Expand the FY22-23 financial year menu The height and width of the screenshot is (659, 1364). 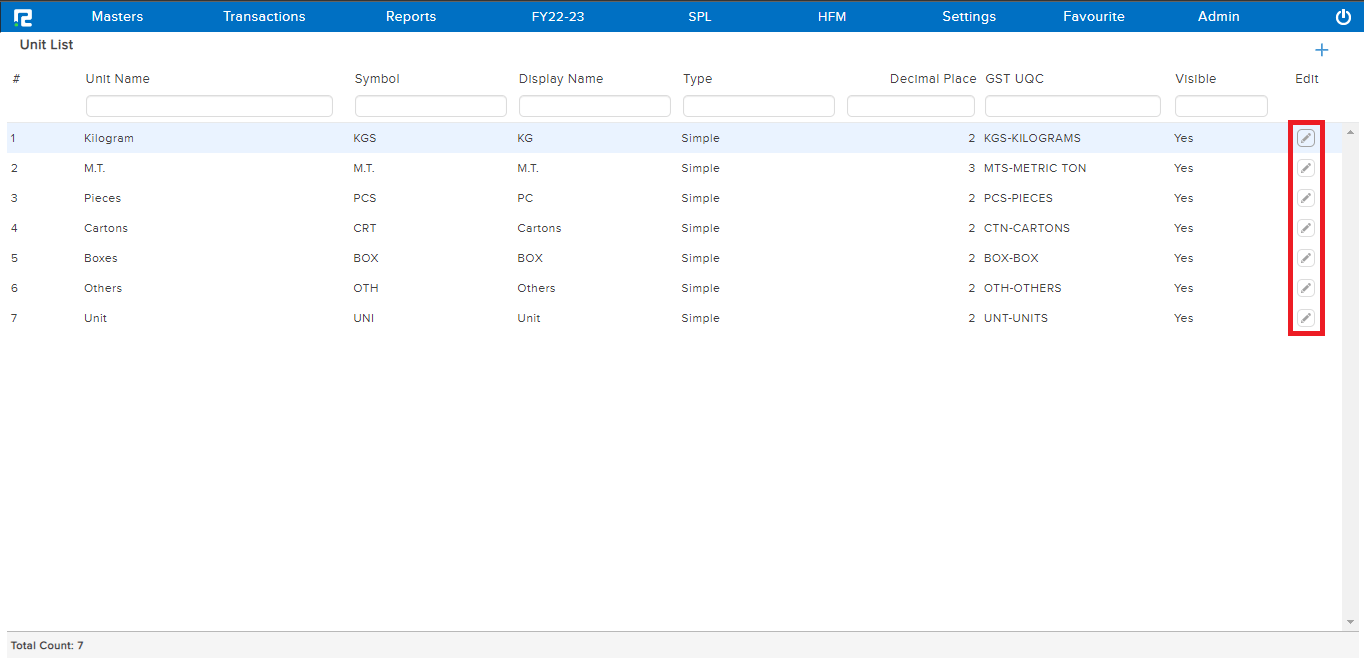point(558,17)
